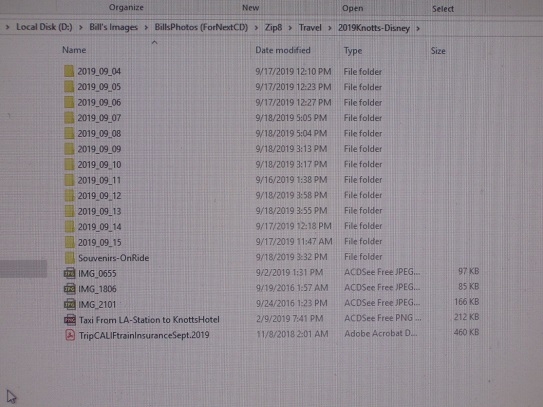Click the Taxi From LA-Station PNG icon
The image size is (543, 407).
(x=70, y=319)
